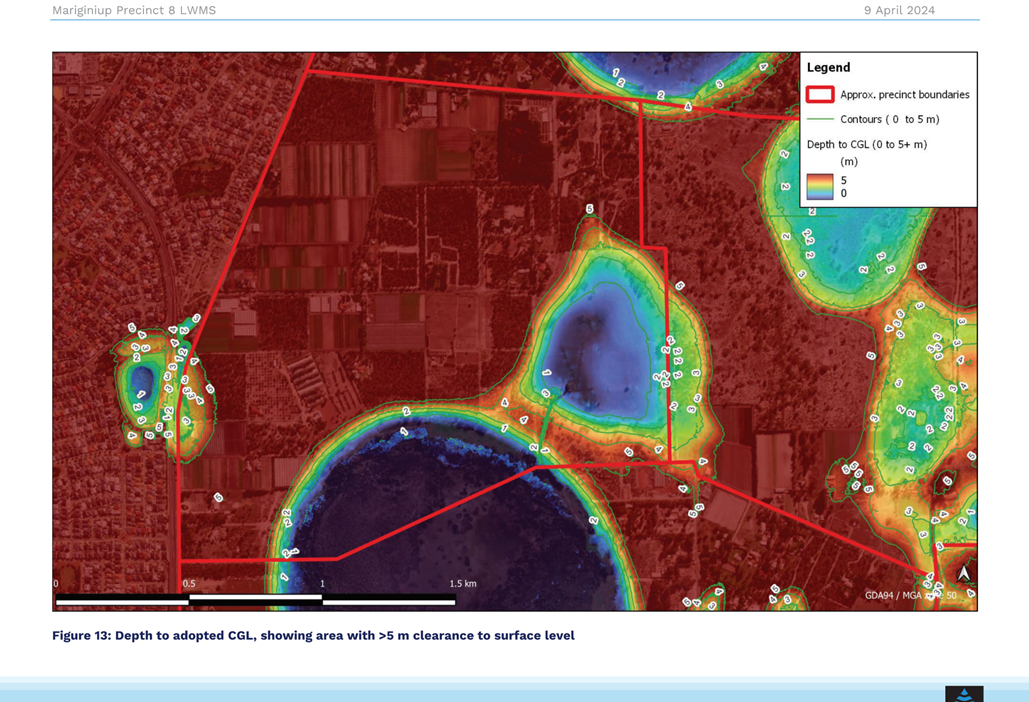Screen dimensions: 1029x702
Task: Click the '9 April 2024' date in header
Action: coord(899,10)
